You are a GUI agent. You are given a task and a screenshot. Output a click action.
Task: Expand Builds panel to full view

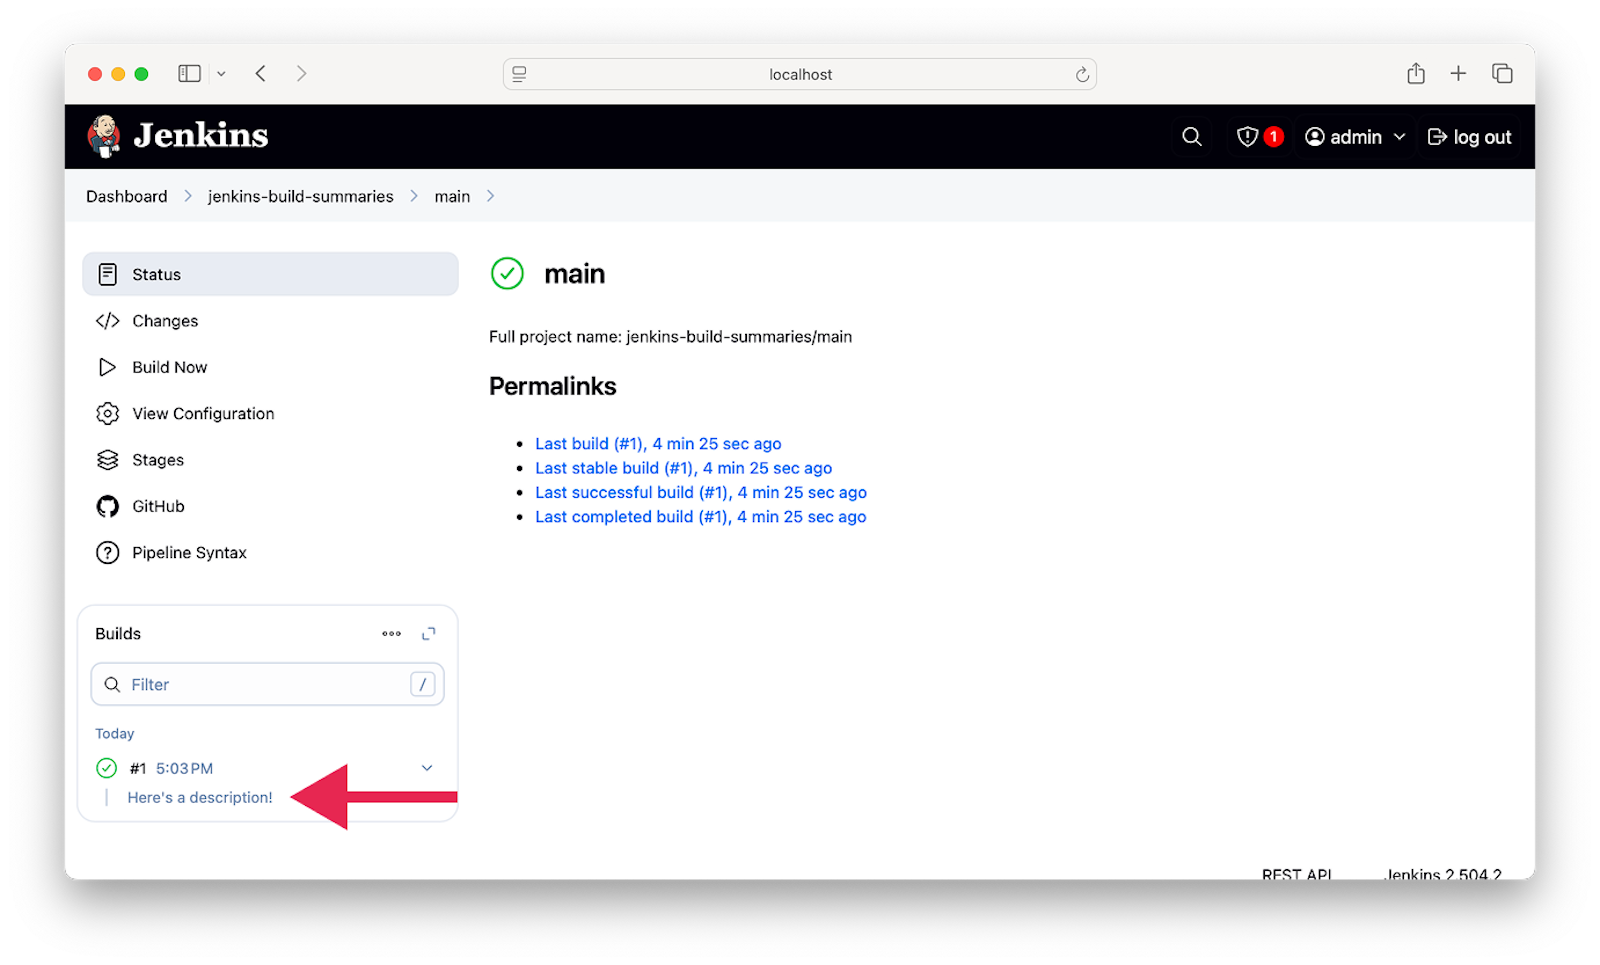tap(429, 633)
